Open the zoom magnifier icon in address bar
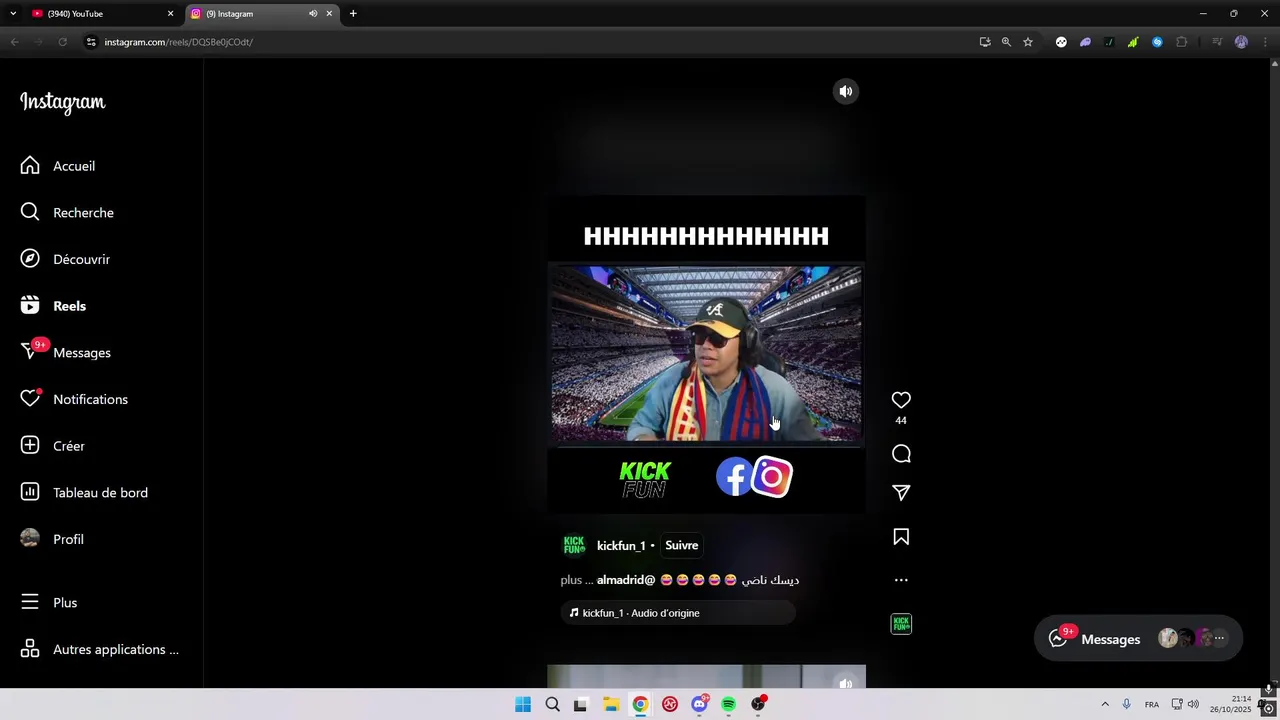 tap(1006, 42)
